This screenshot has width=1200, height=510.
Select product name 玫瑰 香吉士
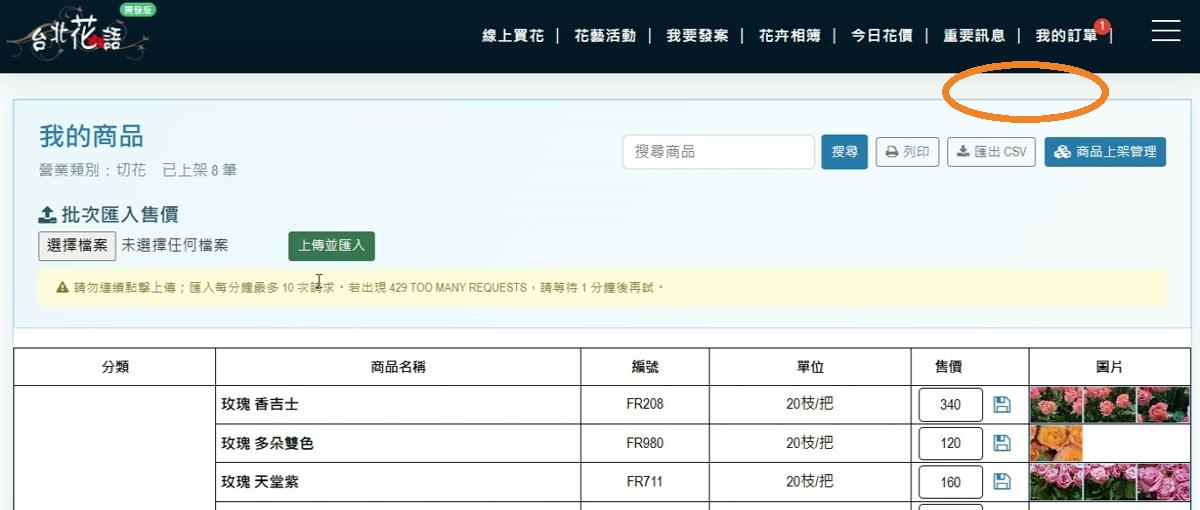click(260, 405)
